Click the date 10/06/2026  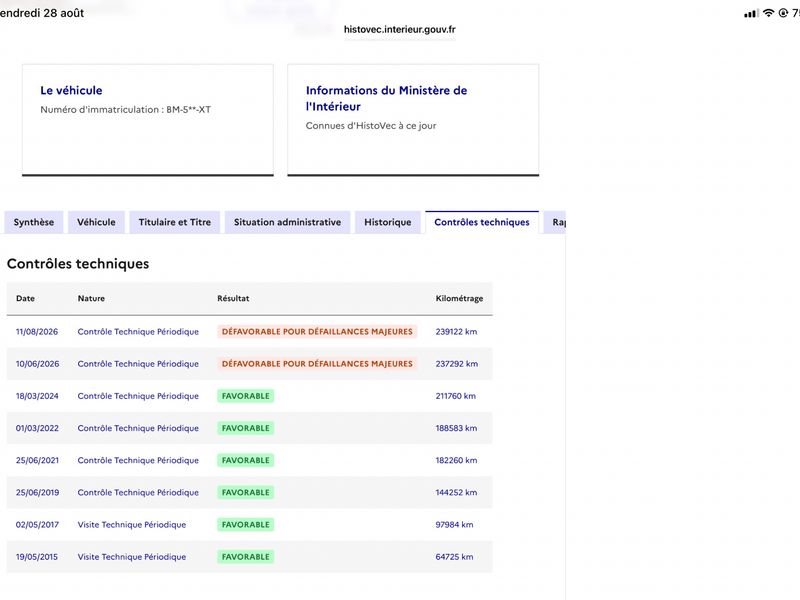click(37, 364)
